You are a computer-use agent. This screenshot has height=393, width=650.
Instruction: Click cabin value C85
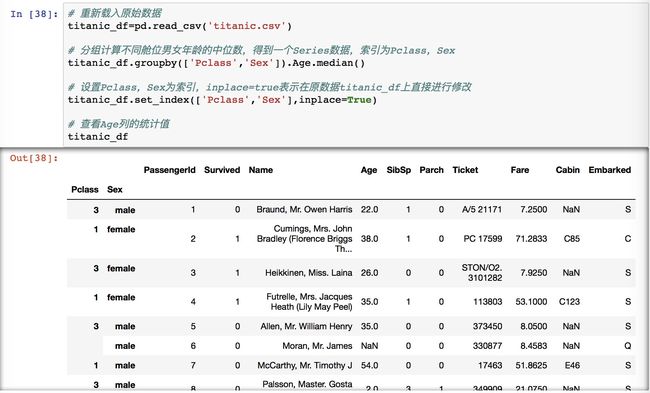[572, 239]
